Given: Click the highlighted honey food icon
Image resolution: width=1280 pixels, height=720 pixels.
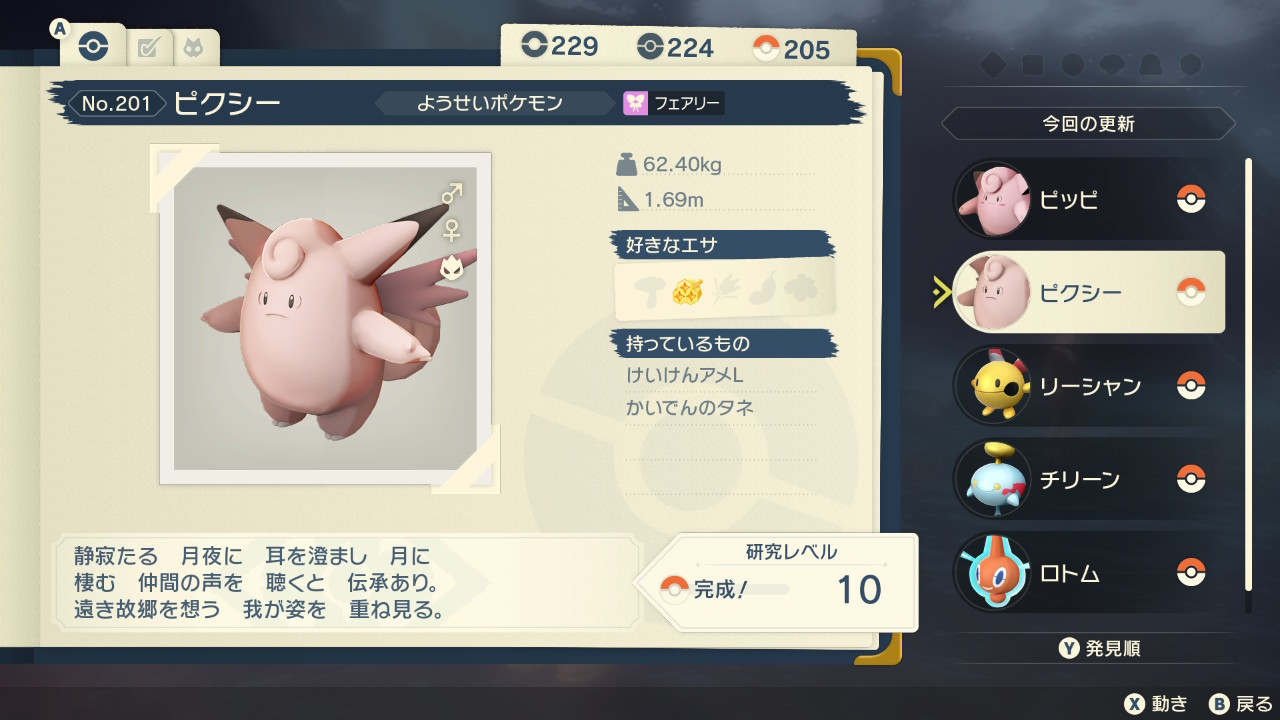Looking at the screenshot, I should [x=688, y=291].
